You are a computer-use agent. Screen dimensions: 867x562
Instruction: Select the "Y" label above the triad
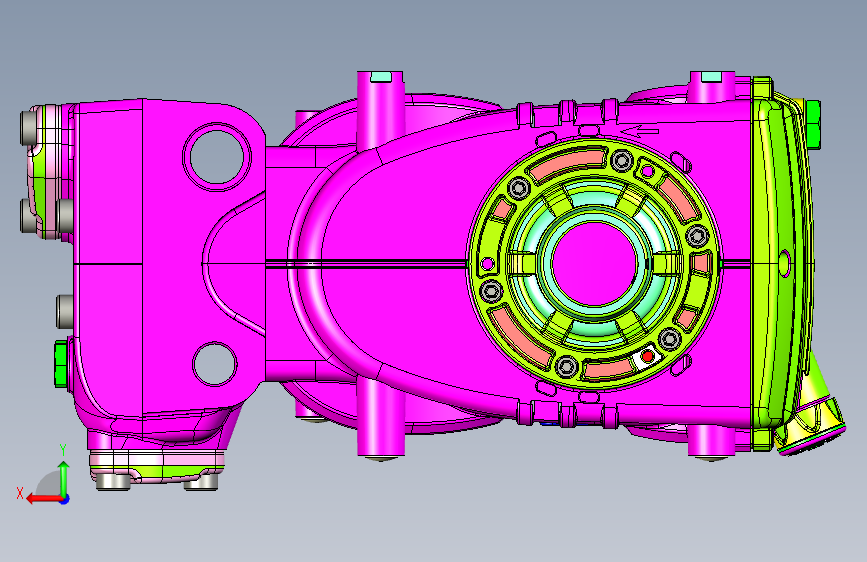(63, 450)
